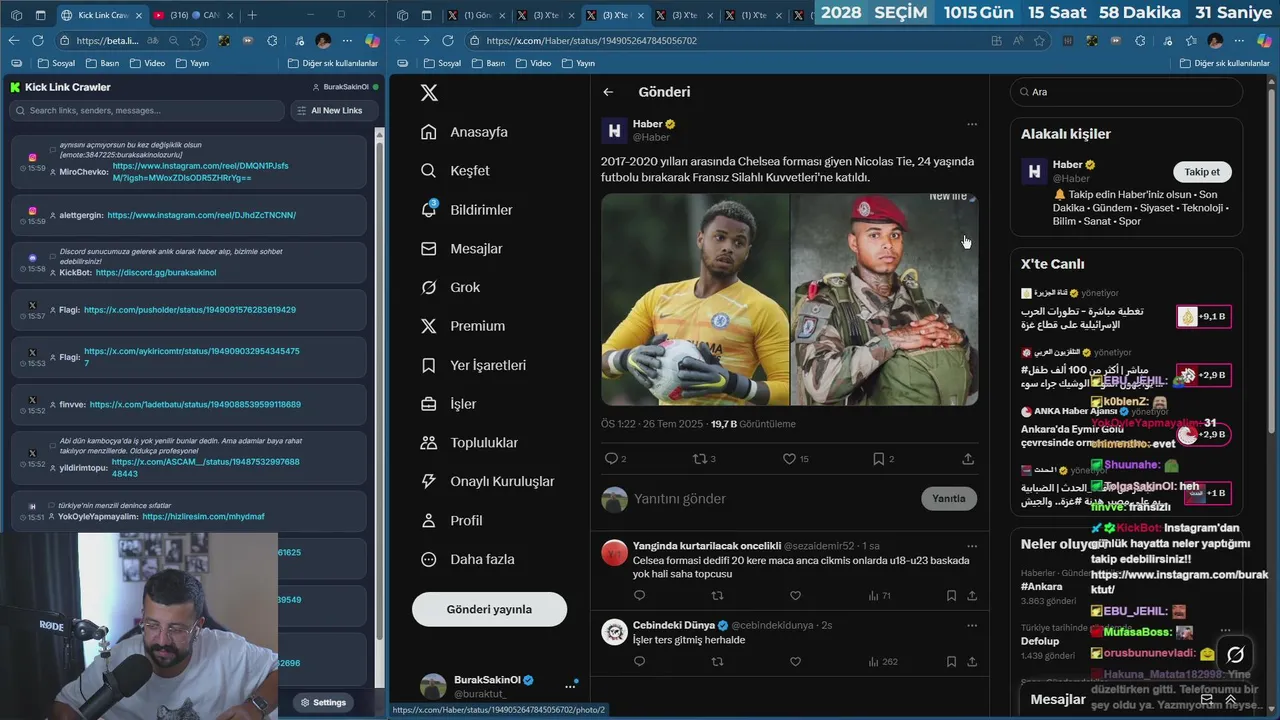This screenshot has height=720, width=1280.
Task: Open new tab in left browser
Action: (252, 15)
